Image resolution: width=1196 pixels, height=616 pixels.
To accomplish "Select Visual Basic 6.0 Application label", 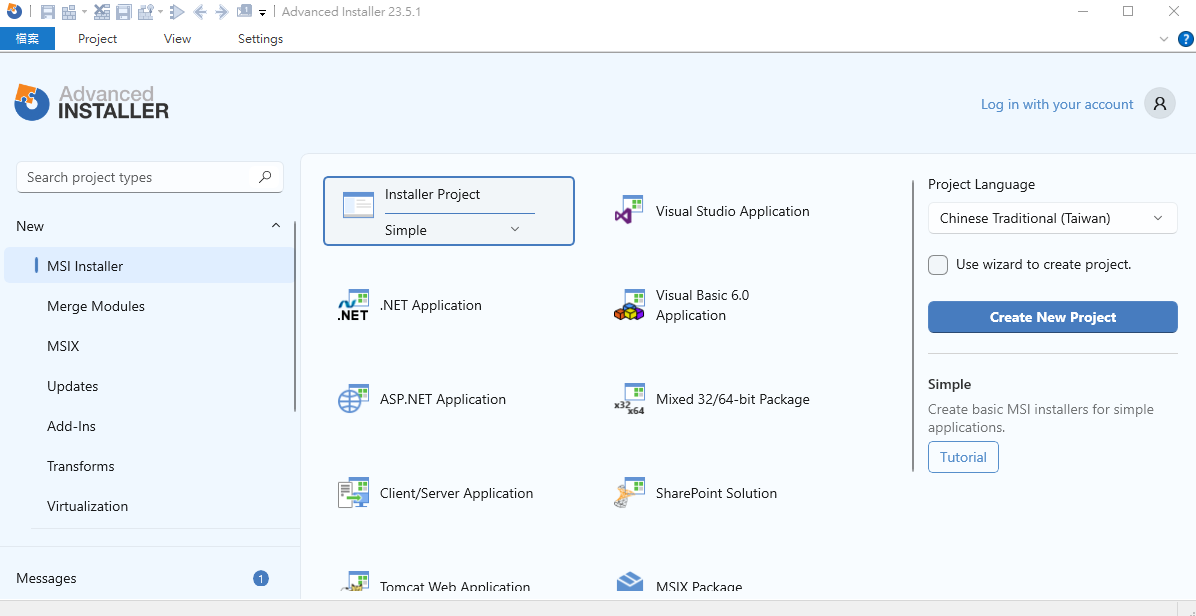I will 702,305.
